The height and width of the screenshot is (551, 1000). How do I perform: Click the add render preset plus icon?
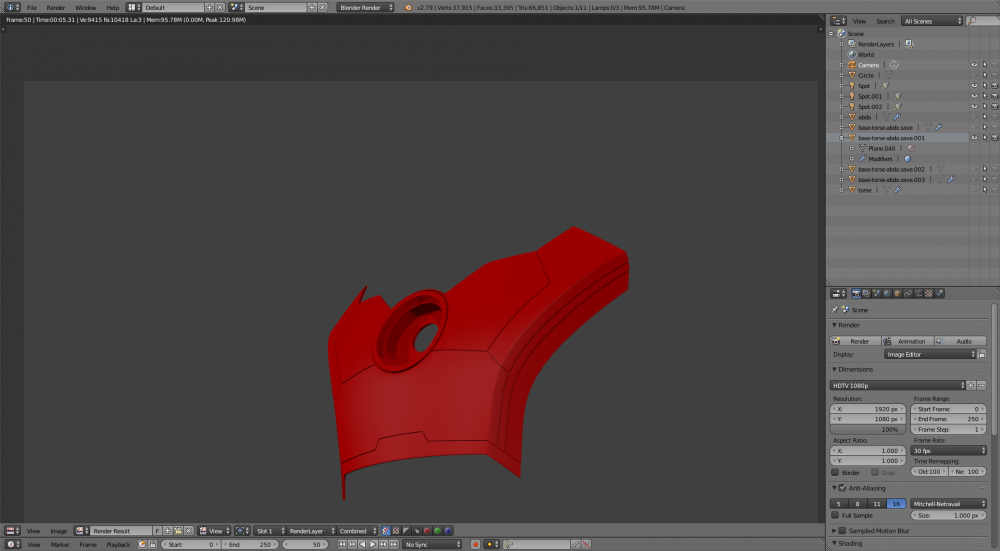[971, 385]
